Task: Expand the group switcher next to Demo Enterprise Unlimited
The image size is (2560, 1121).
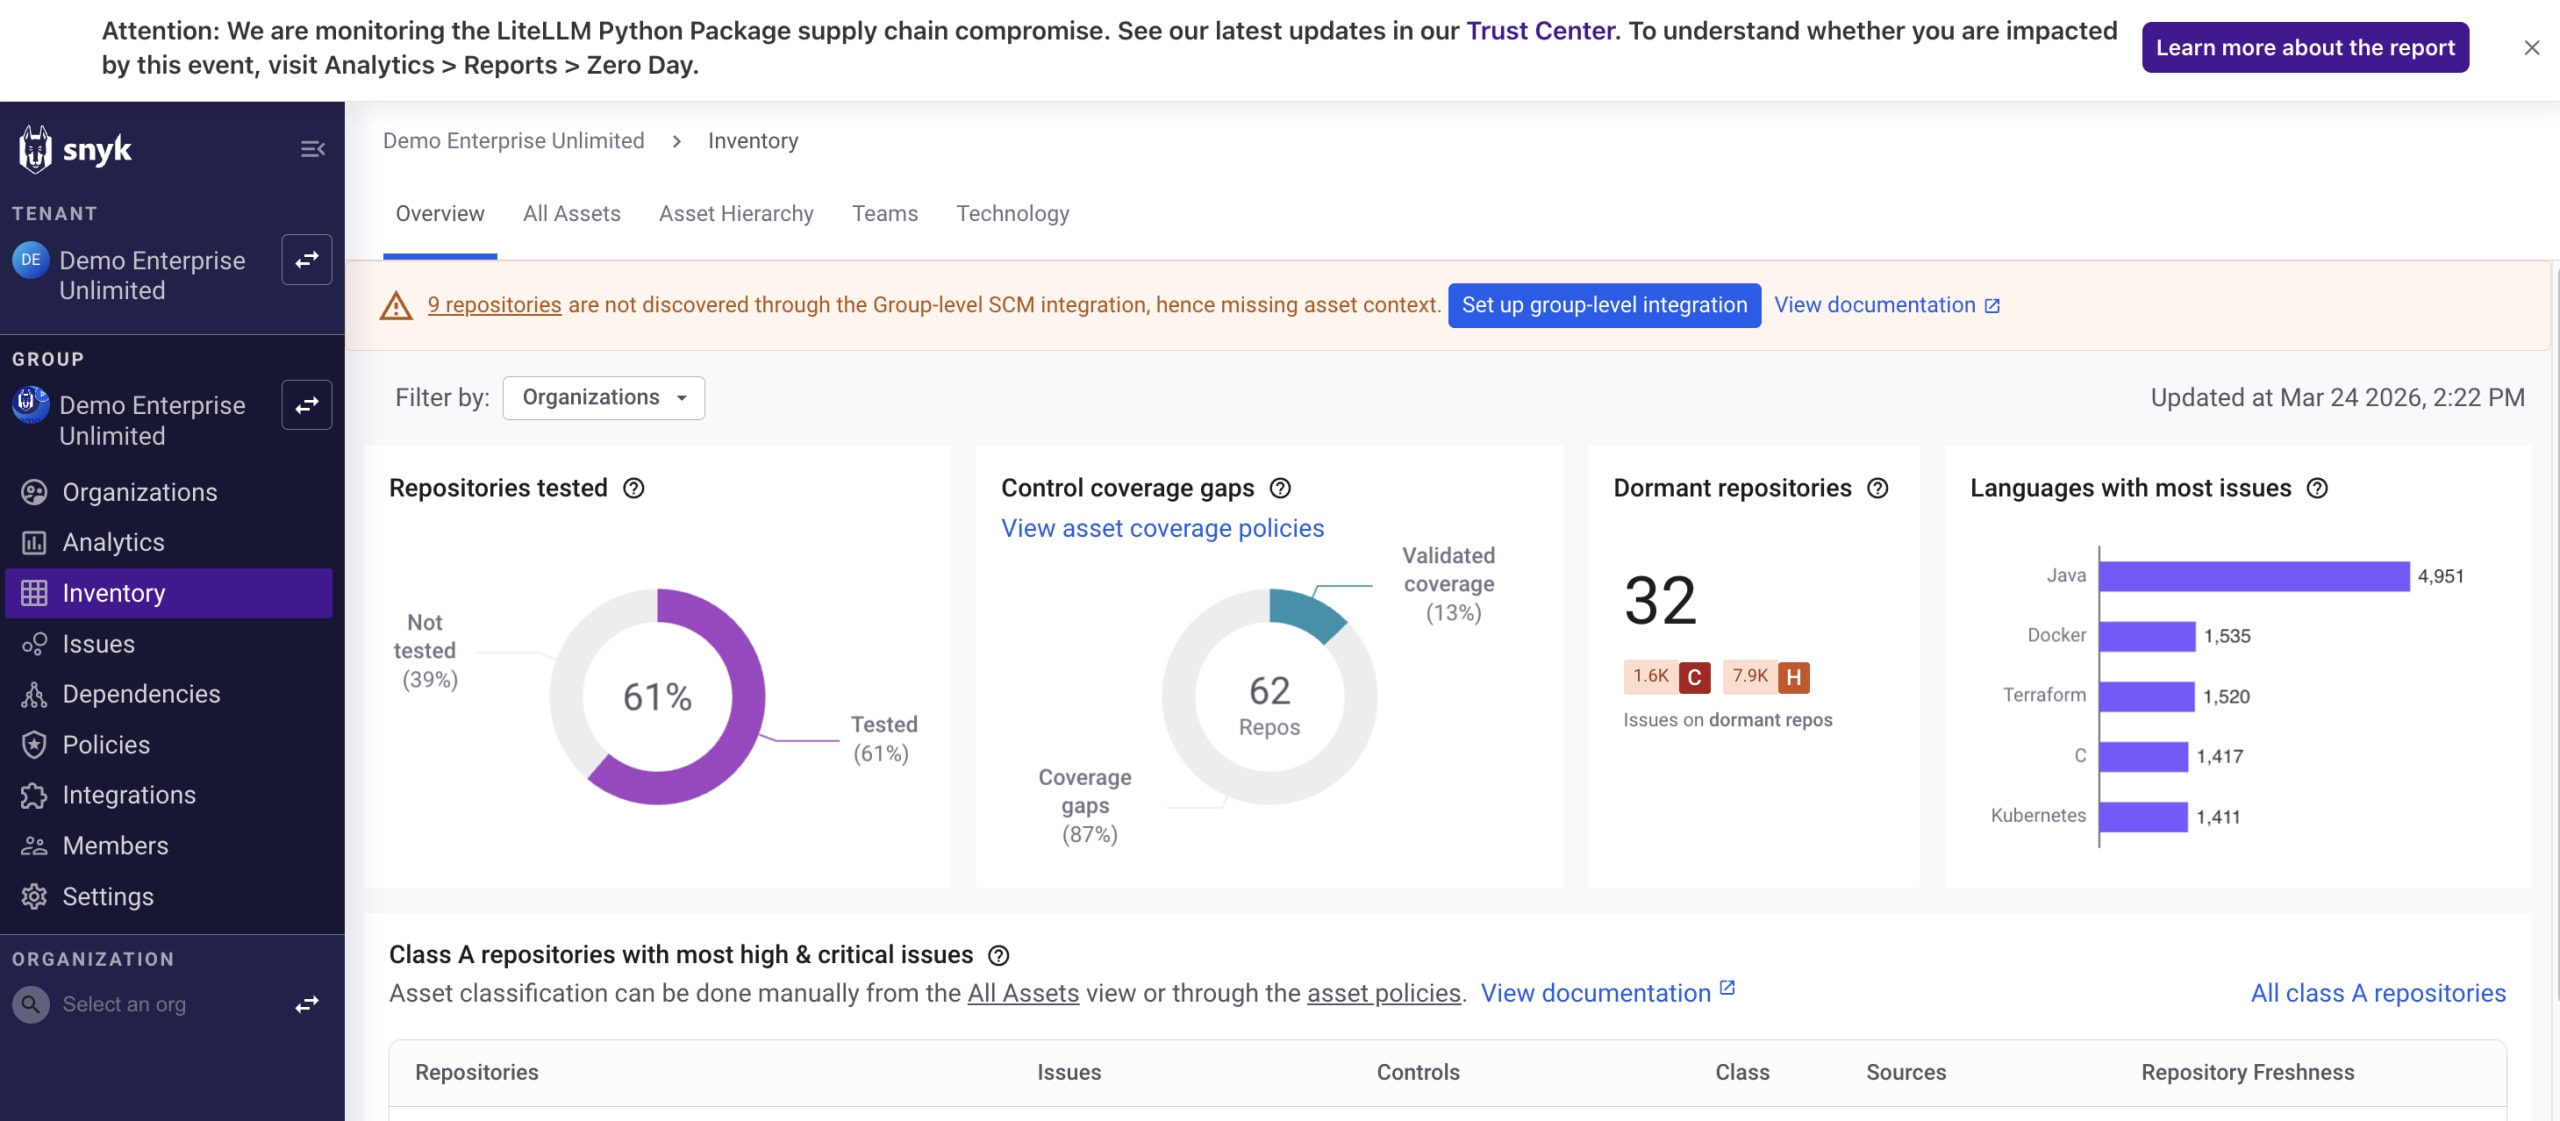Action: (x=306, y=405)
